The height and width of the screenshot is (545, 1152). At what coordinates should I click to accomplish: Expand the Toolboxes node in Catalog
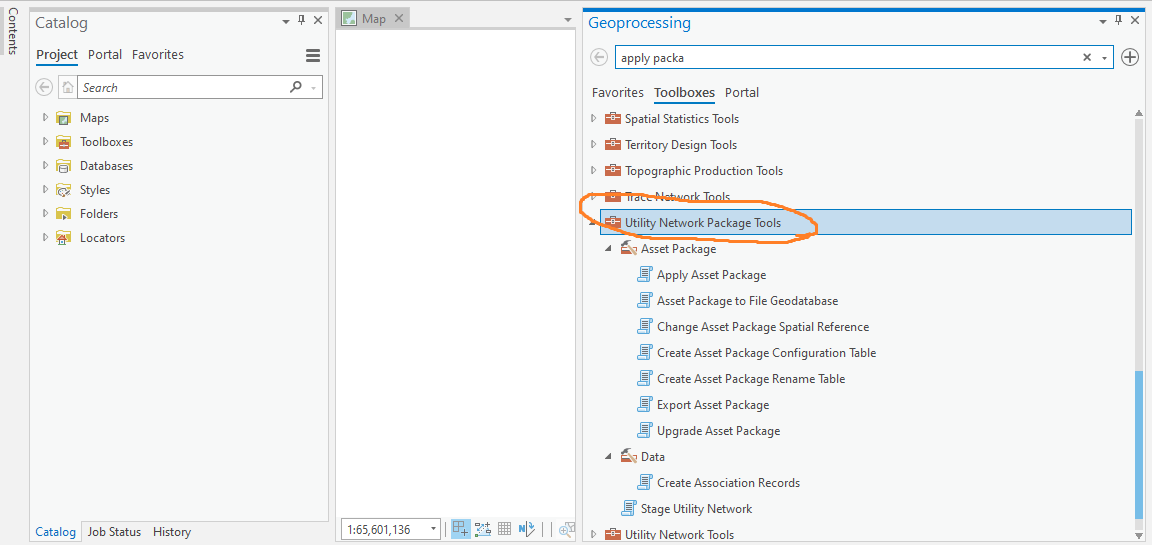46,142
